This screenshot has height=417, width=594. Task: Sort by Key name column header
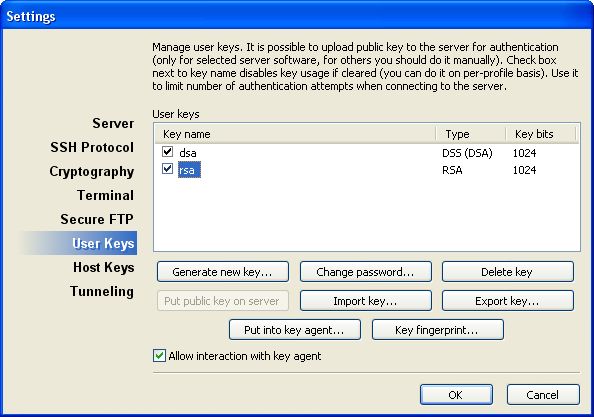[x=295, y=134]
